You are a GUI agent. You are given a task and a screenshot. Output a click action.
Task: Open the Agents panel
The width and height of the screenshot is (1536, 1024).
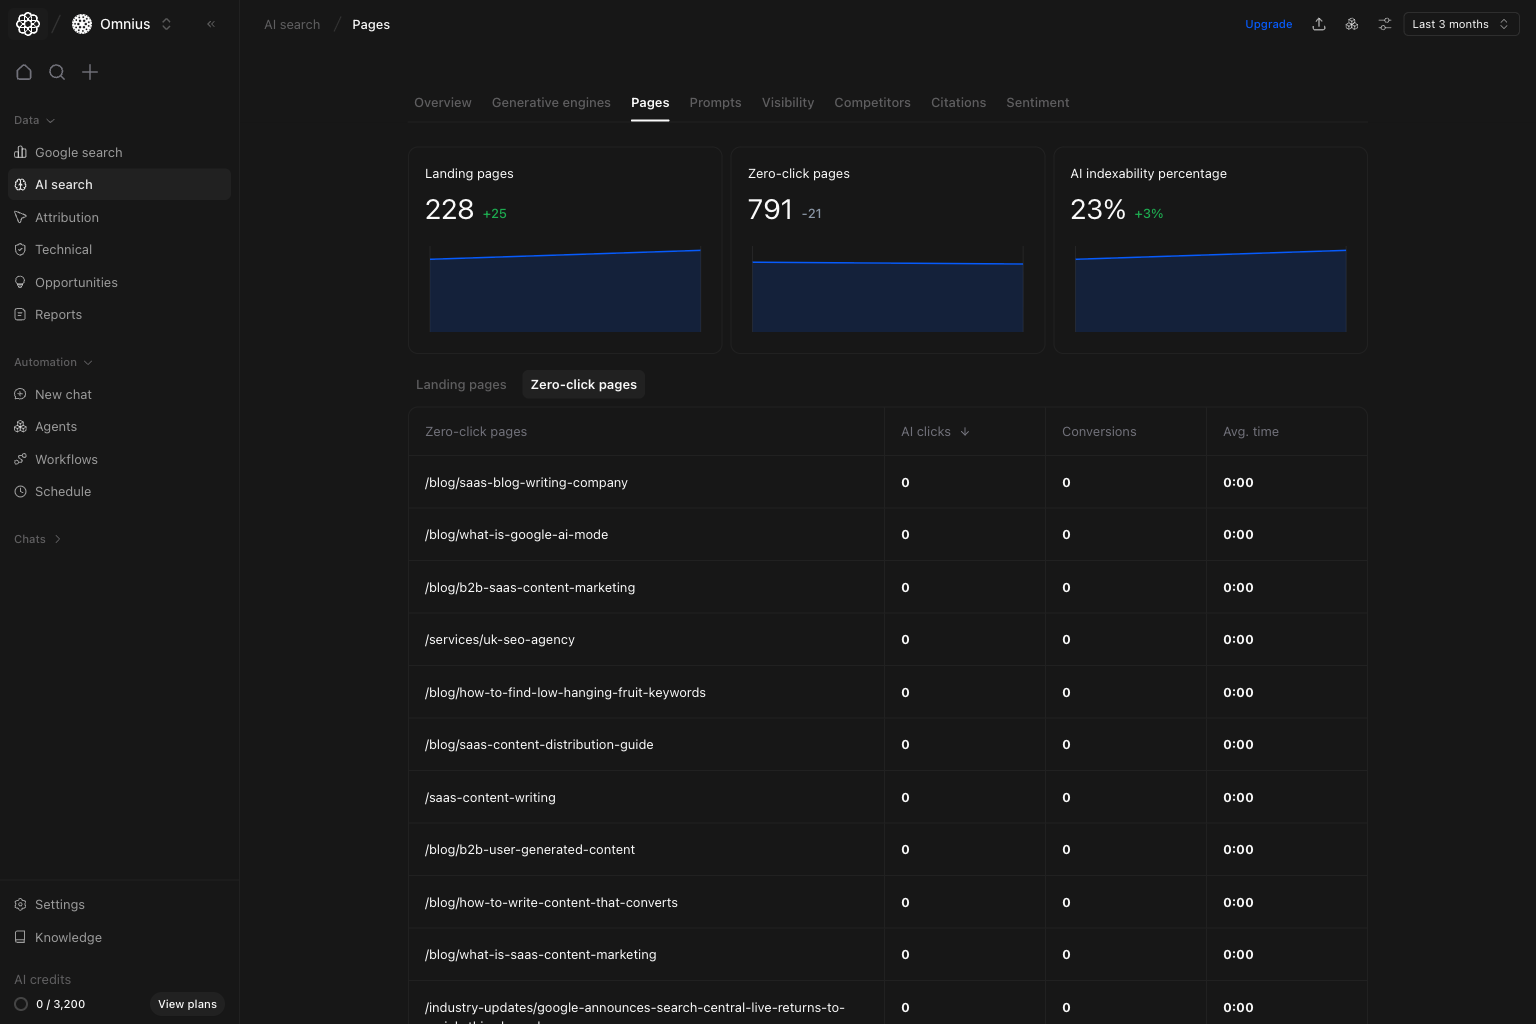(55, 426)
